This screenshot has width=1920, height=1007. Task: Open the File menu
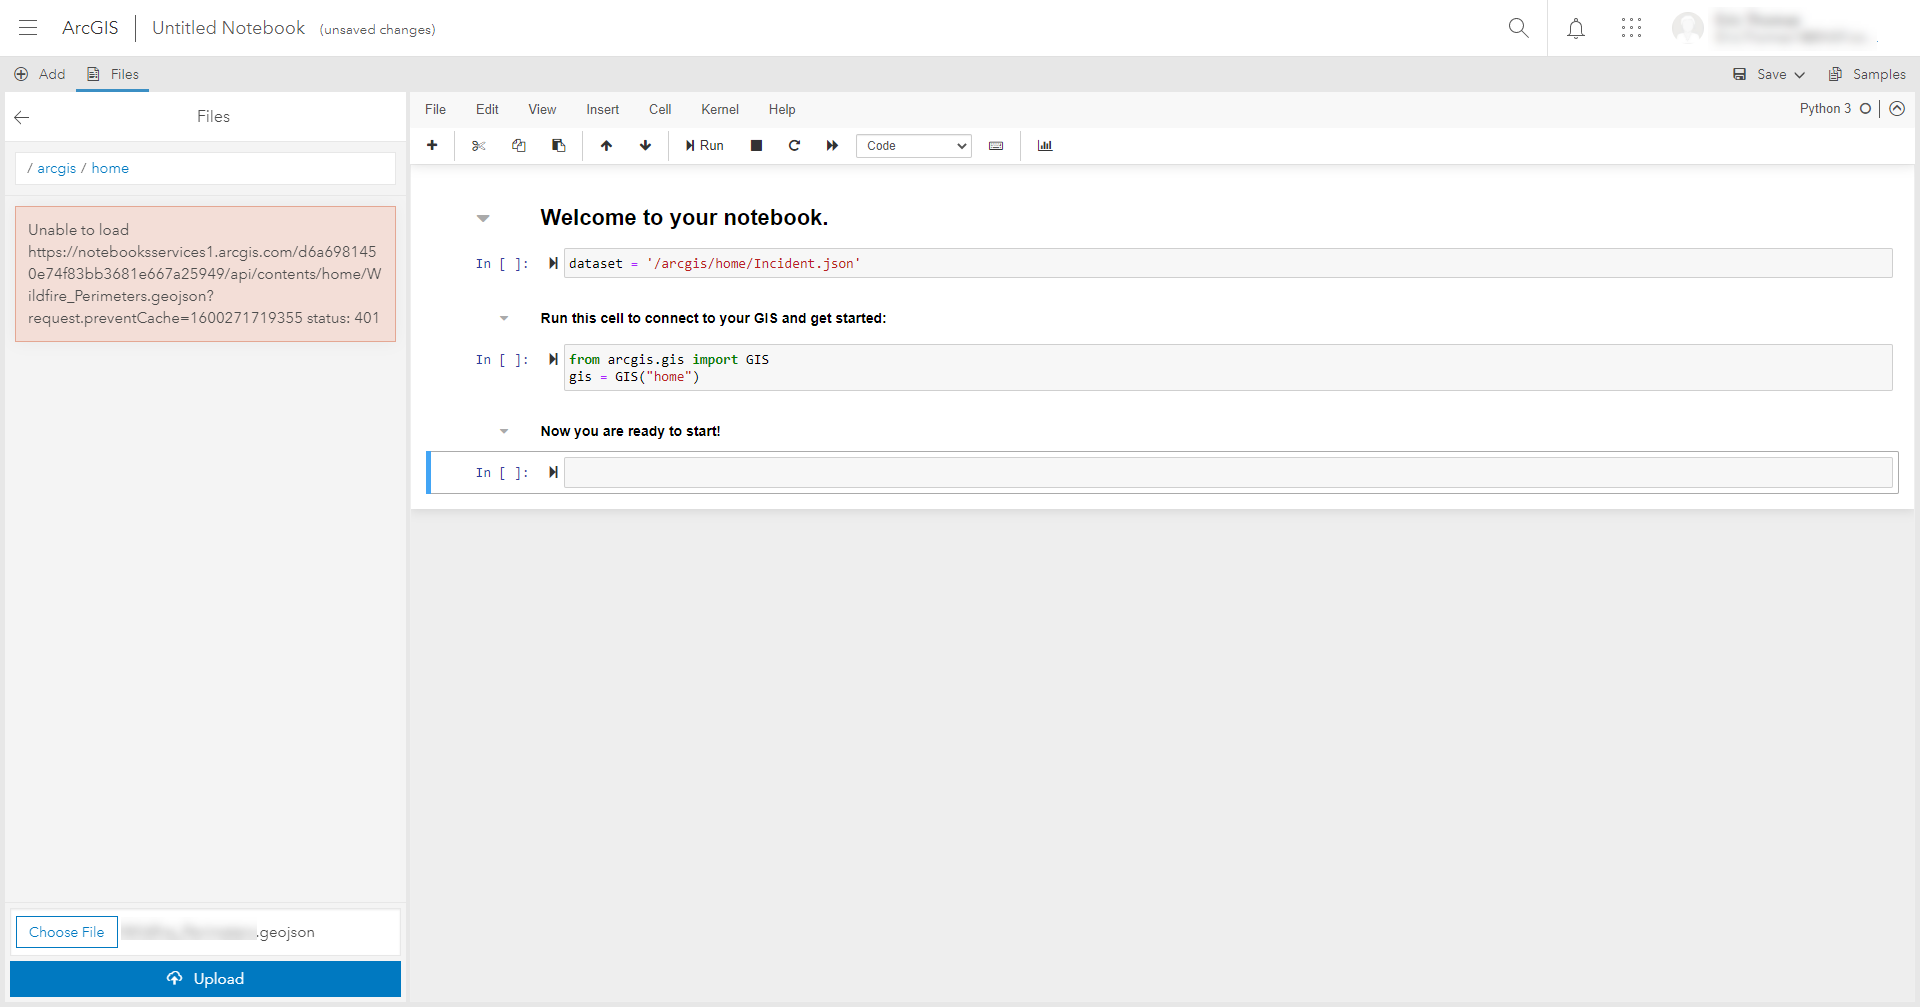(x=436, y=110)
